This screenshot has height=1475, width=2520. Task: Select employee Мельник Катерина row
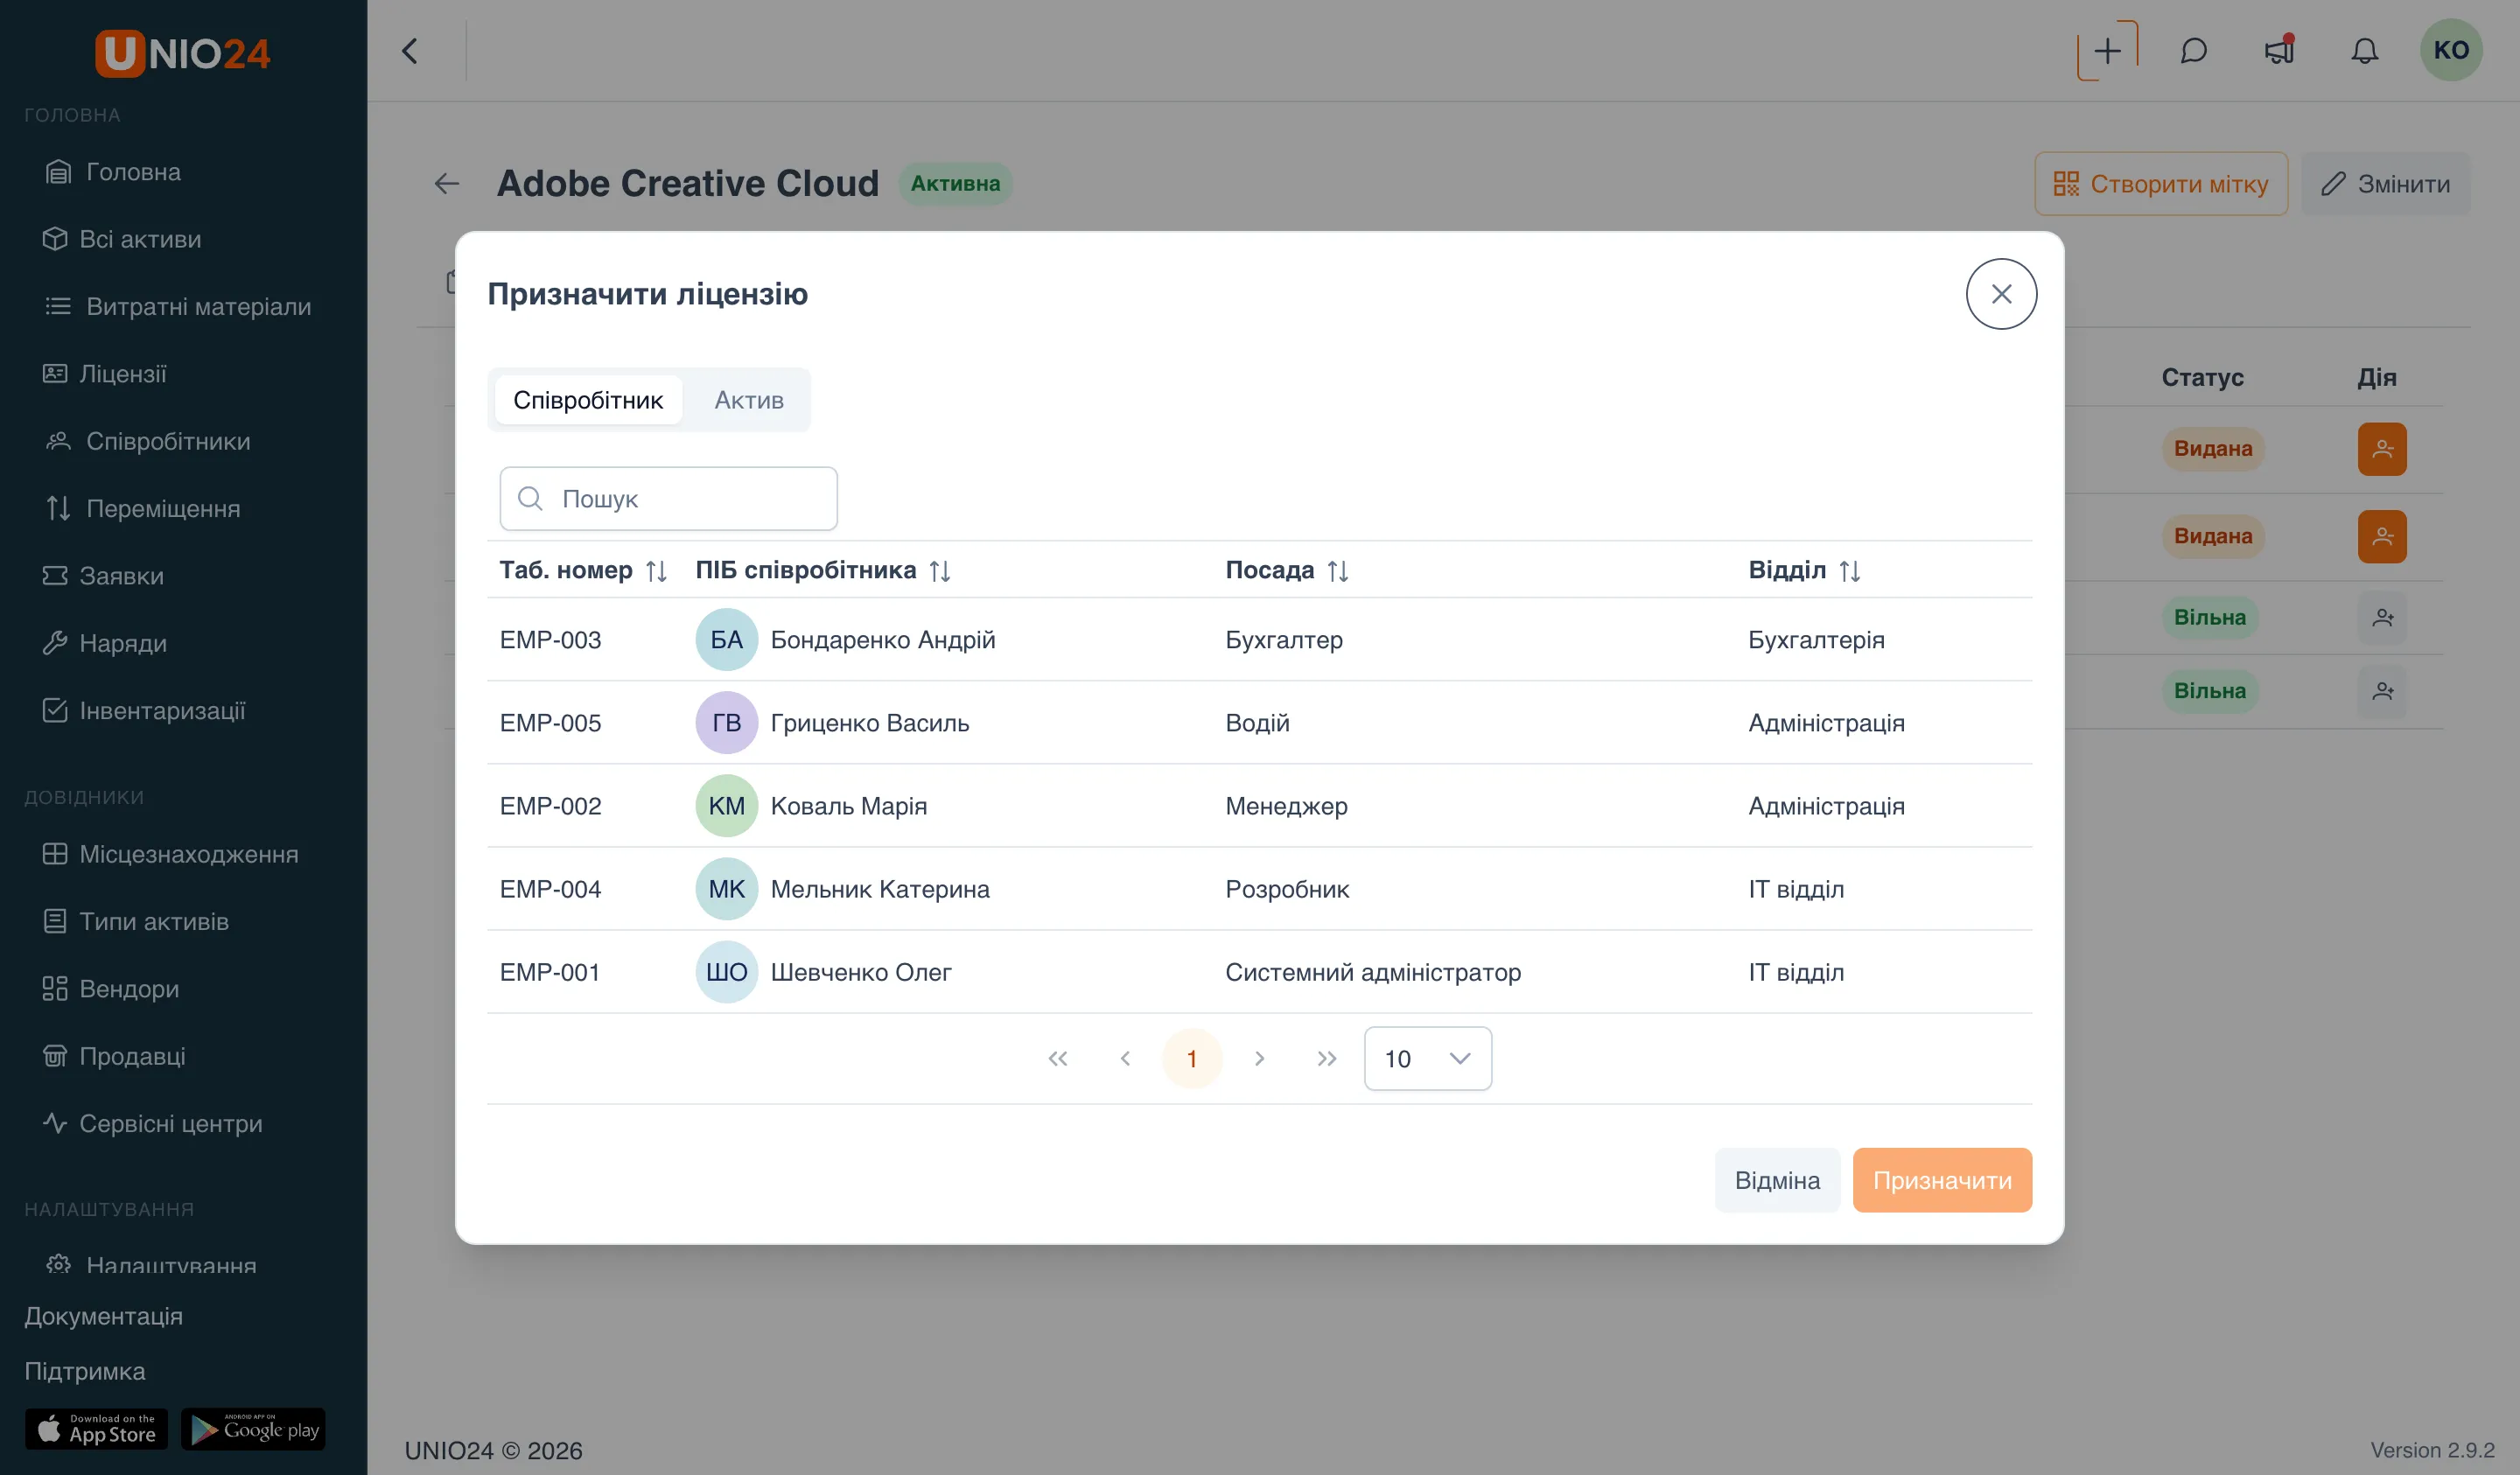(1259, 889)
